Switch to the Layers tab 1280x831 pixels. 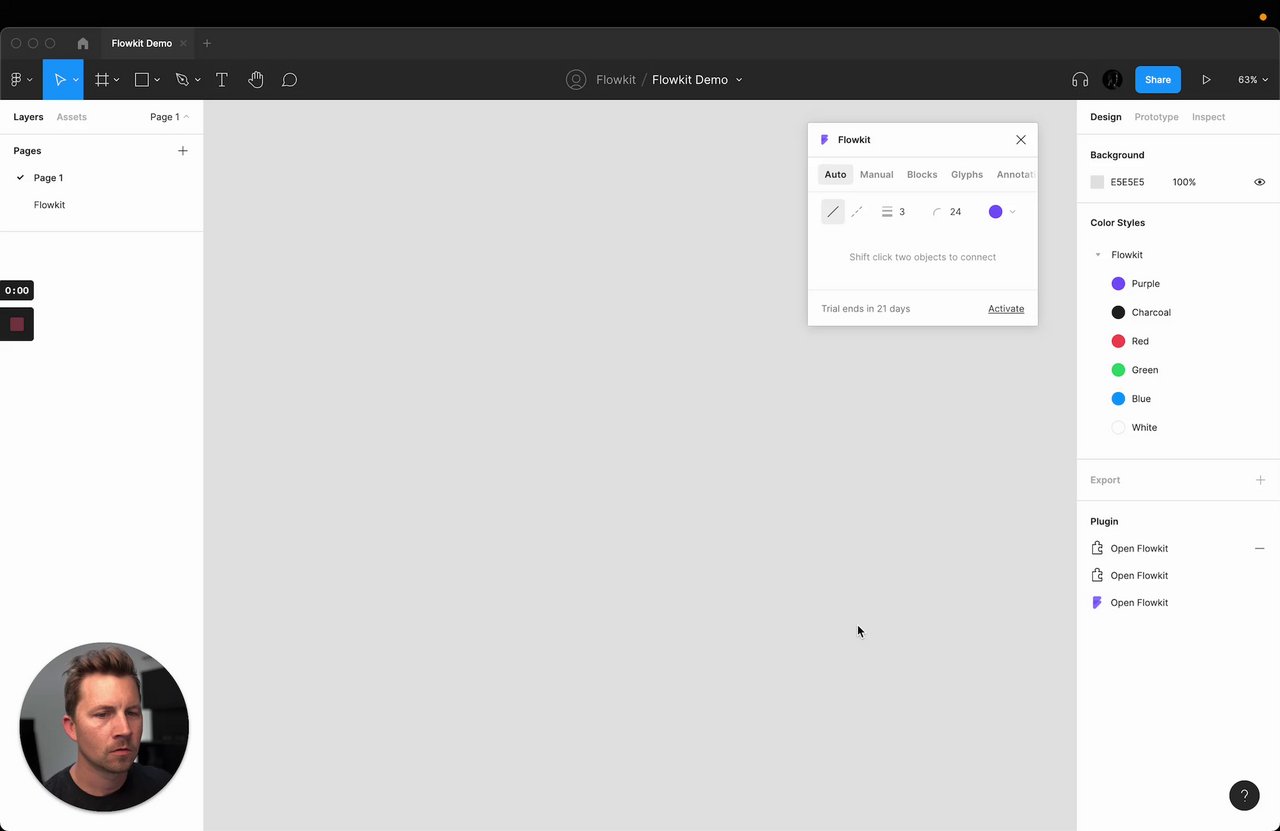[28, 117]
